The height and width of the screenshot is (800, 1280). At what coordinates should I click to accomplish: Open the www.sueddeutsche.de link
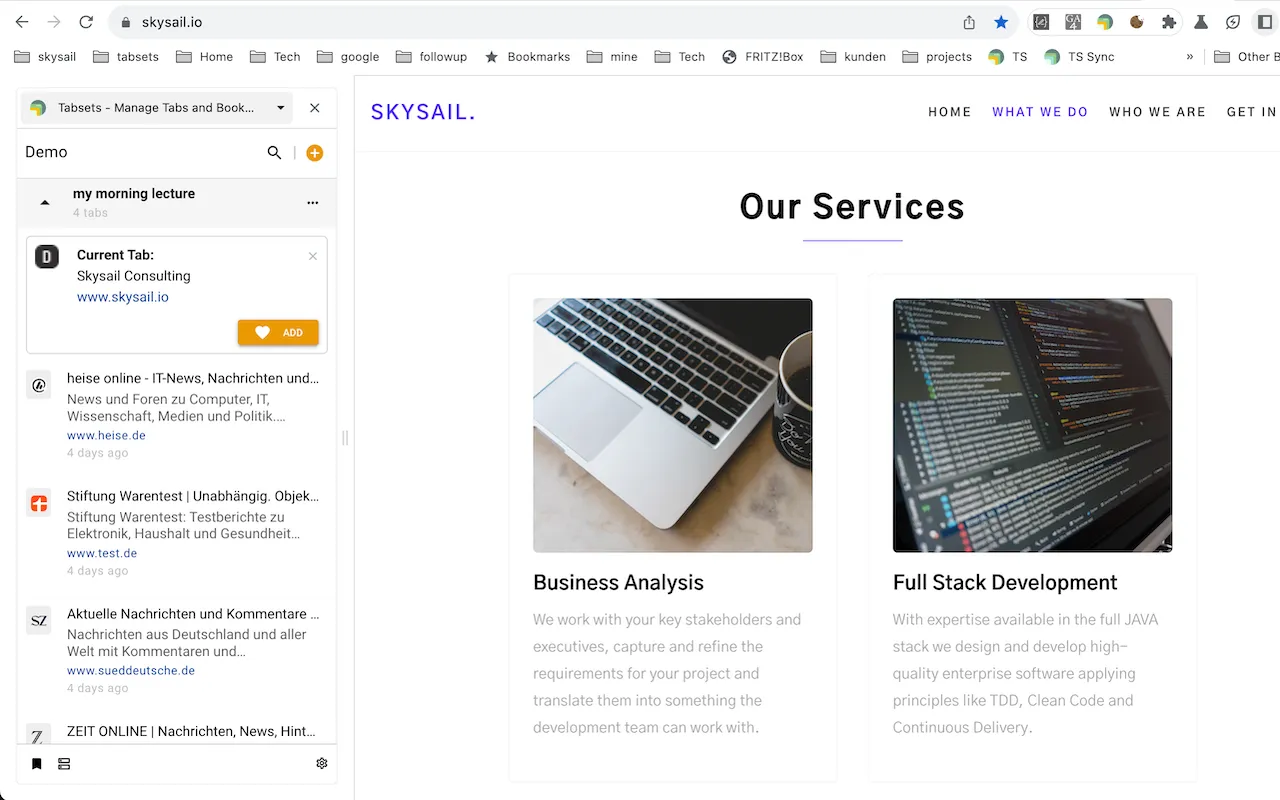coord(130,670)
